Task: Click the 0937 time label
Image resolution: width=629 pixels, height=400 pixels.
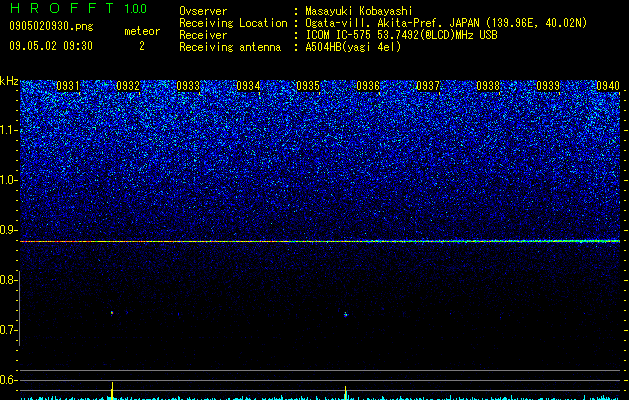Action: [428, 86]
